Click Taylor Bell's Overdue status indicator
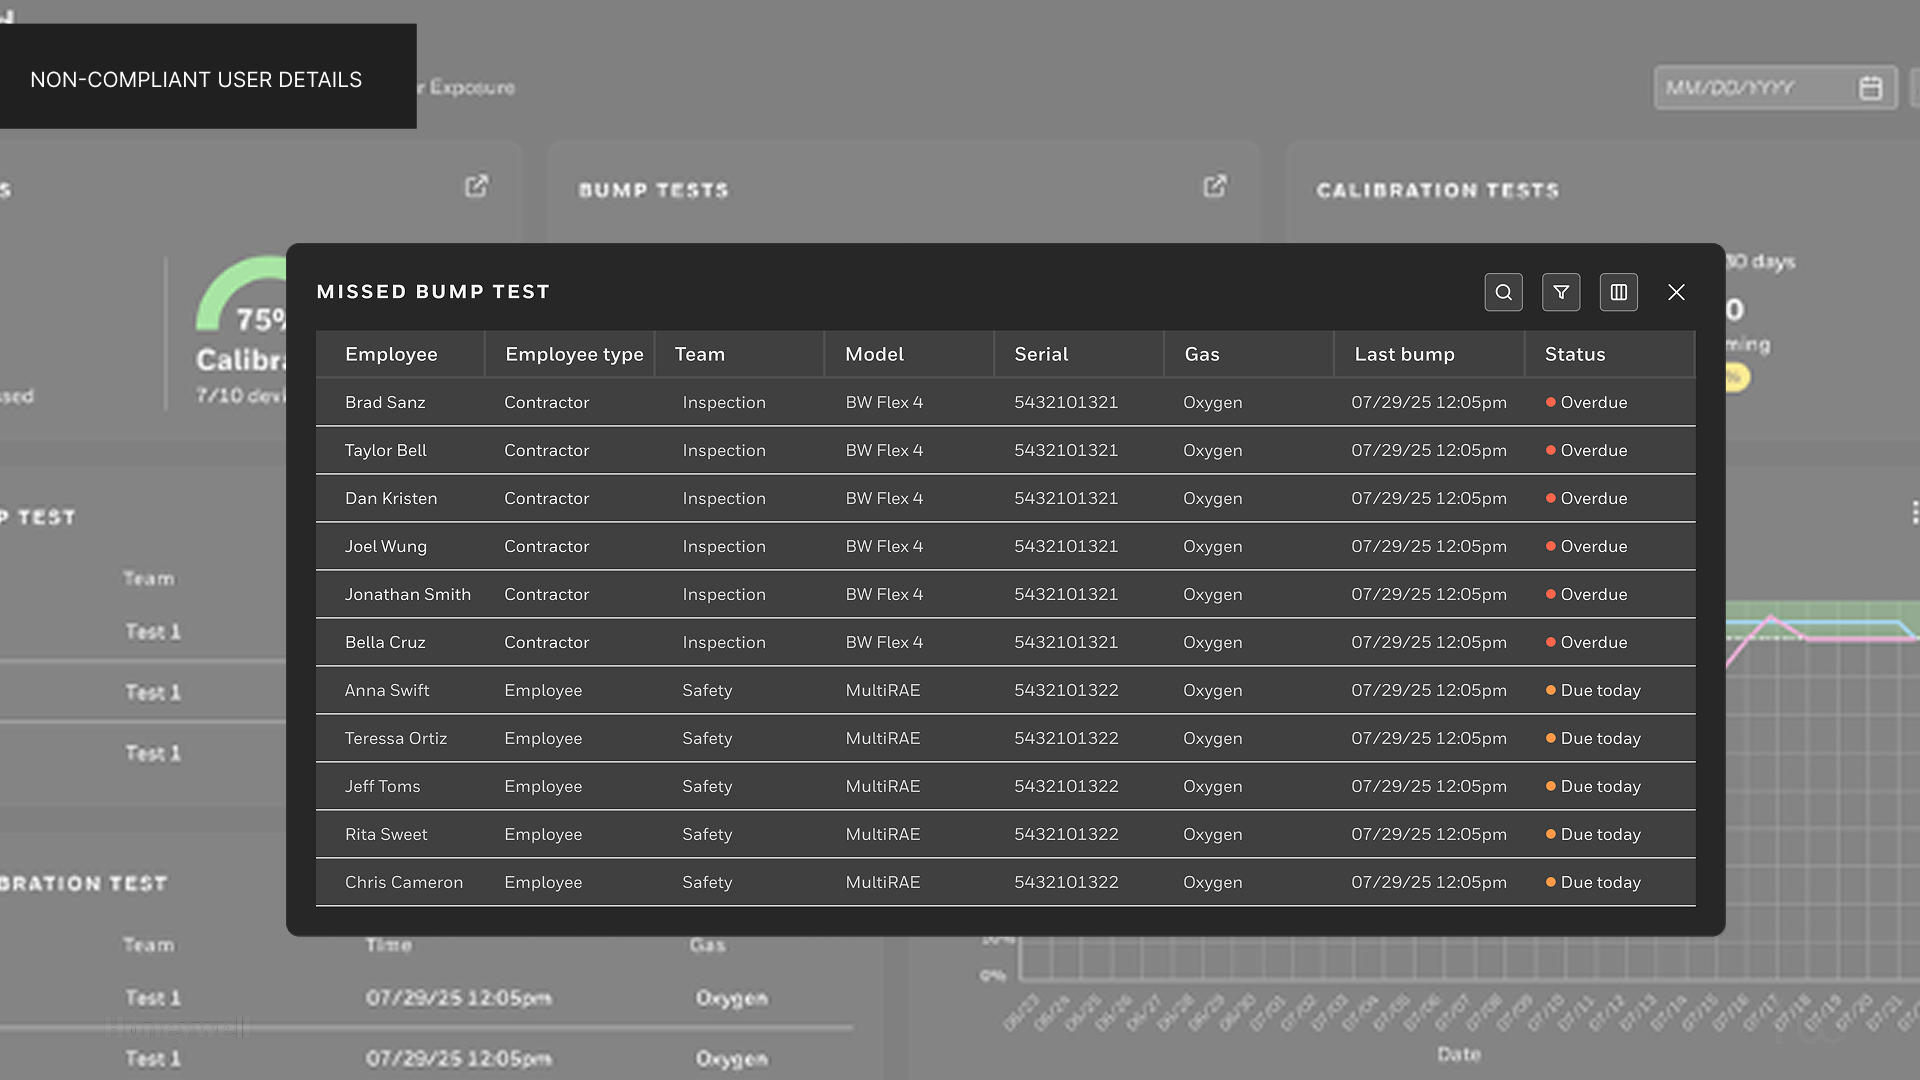Screen dimensions: 1920x1080 point(1592,450)
